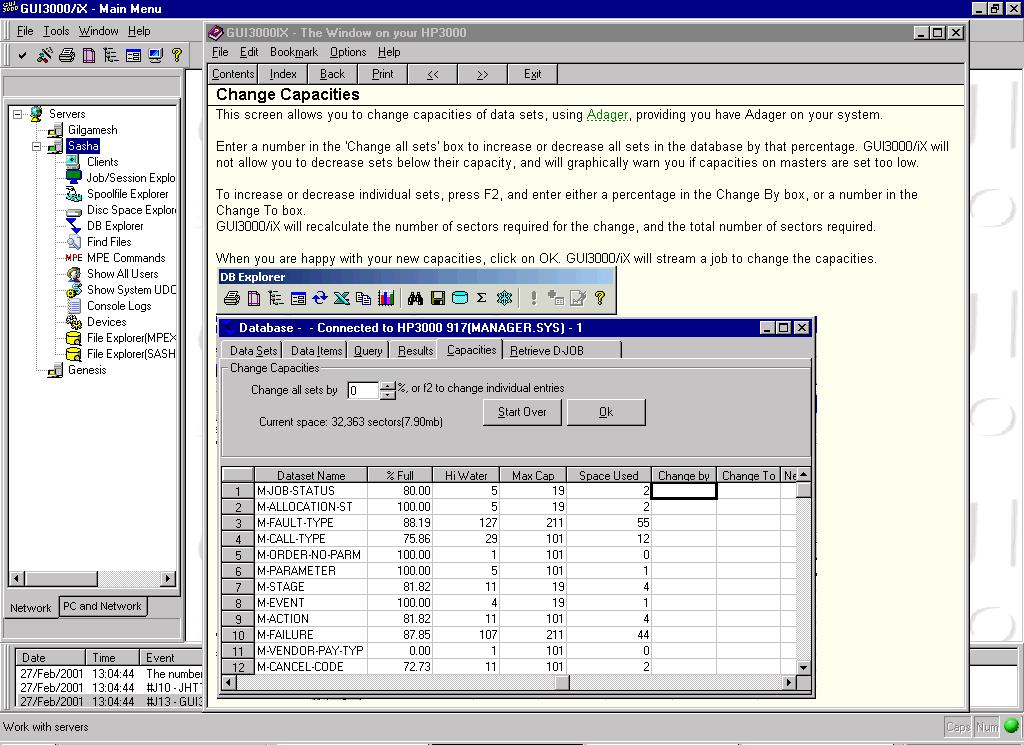Increase the Change all sets percentage spinner
Image resolution: width=1024 pixels, height=745 pixels.
[x=388, y=385]
